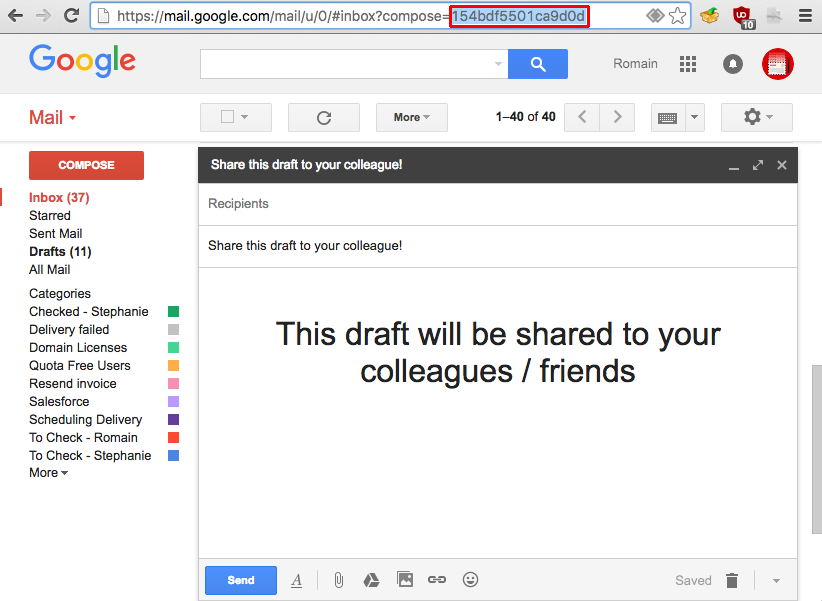Insert files using Google Drive icon
Image resolution: width=822 pixels, height=601 pixels.
click(371, 580)
